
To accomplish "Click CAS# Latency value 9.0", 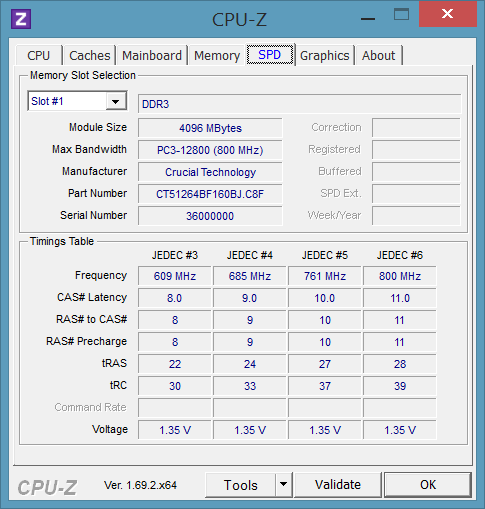I will point(250,298).
